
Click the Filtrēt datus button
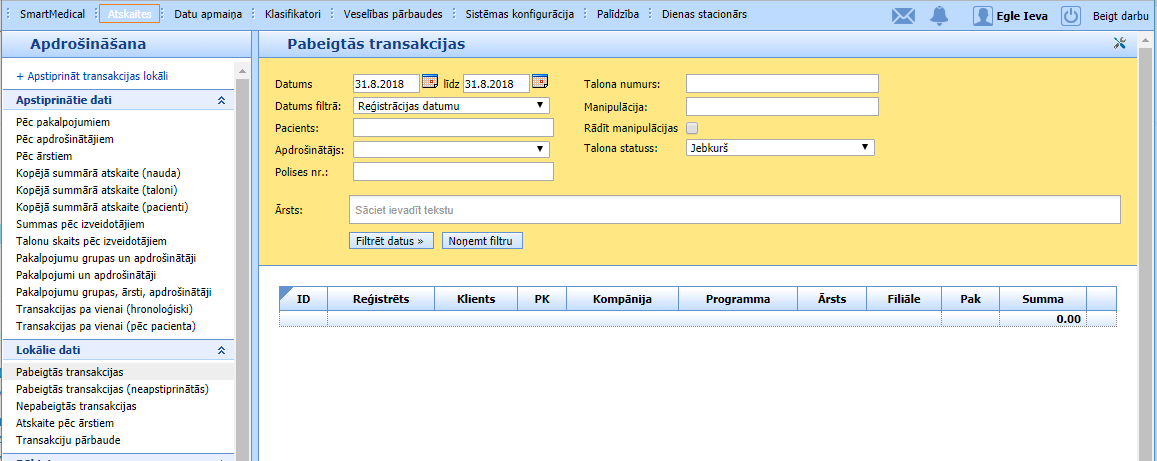click(x=392, y=241)
